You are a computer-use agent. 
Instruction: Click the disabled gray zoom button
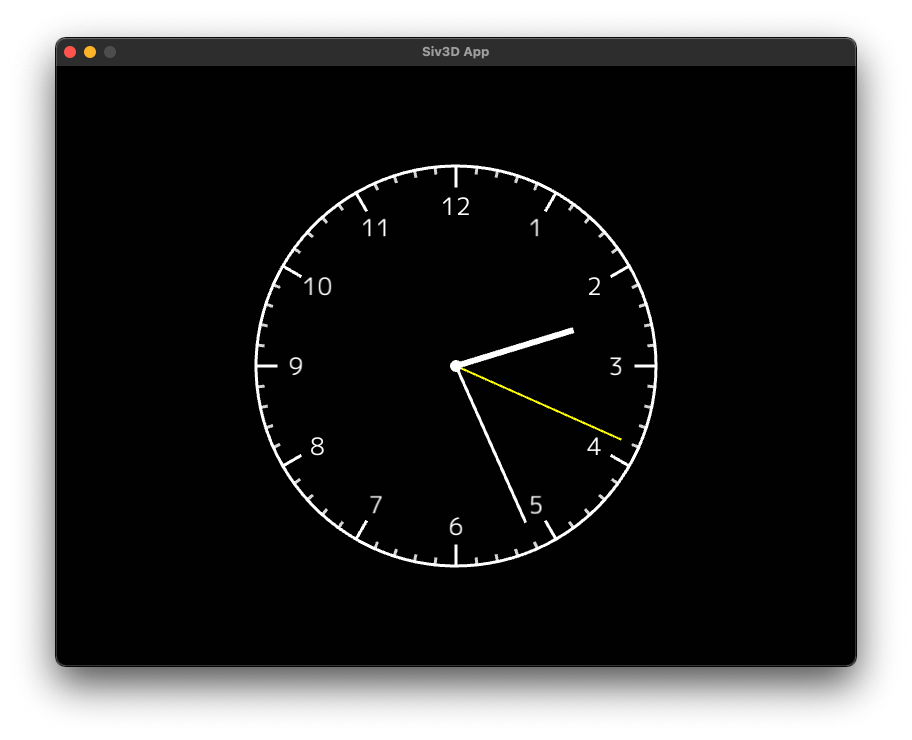pos(110,52)
